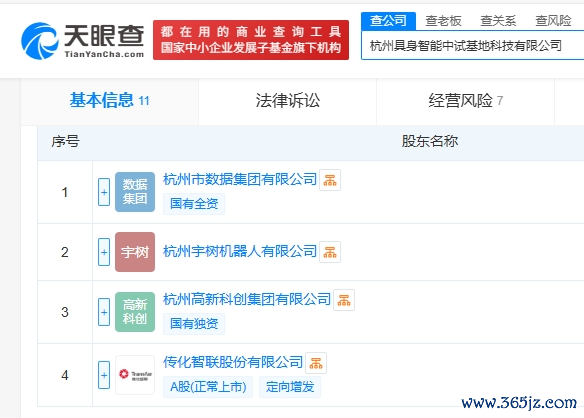Viewport: 584px width, 418px height.
Task: Click the company search input field
Action: point(472,46)
